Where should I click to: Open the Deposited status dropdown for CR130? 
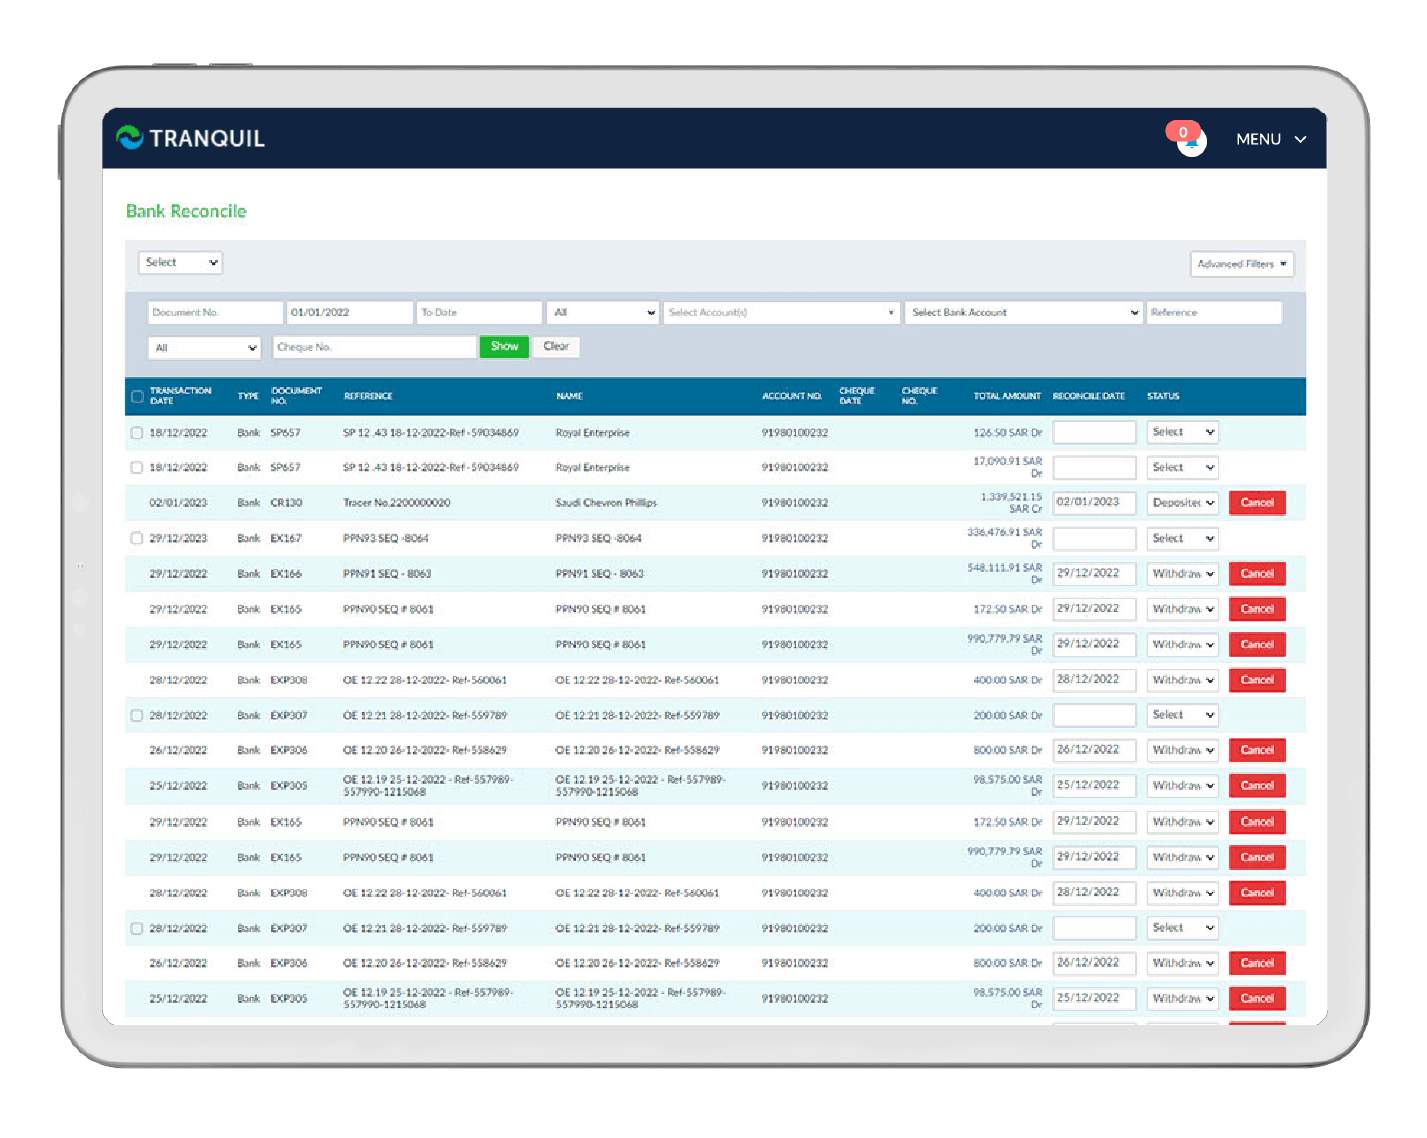[1182, 502]
